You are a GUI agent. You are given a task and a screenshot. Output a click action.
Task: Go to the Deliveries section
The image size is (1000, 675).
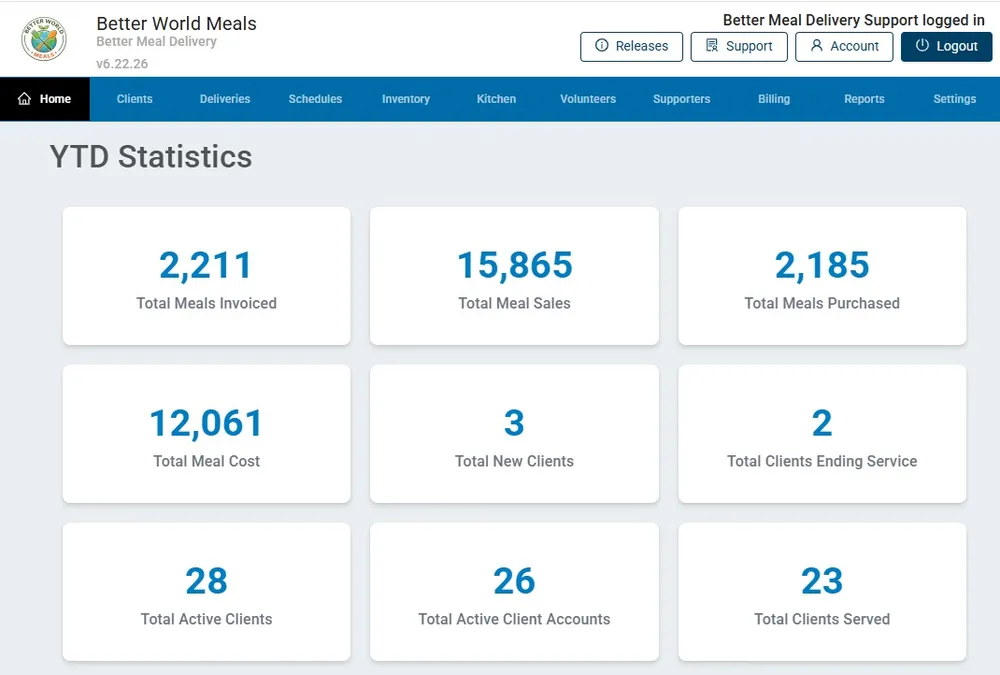pos(225,99)
